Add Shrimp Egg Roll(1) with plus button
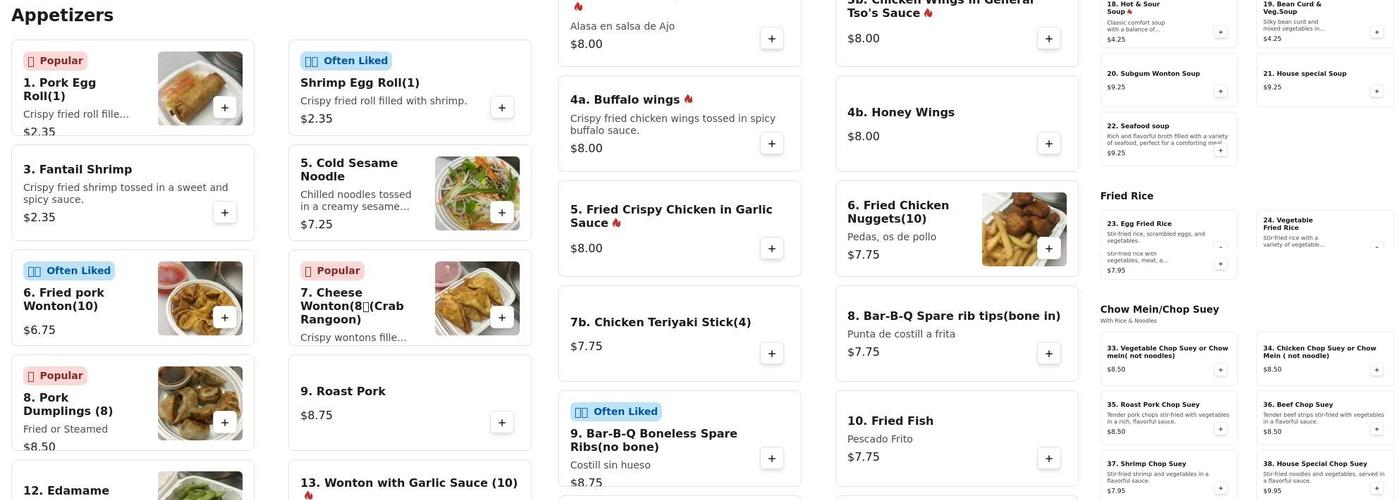The image size is (1400, 500). tap(502, 108)
